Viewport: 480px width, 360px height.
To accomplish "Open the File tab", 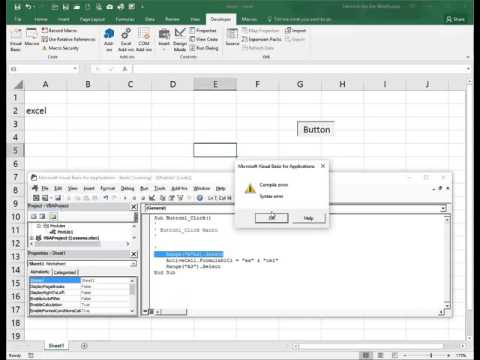I will click(x=18, y=19).
